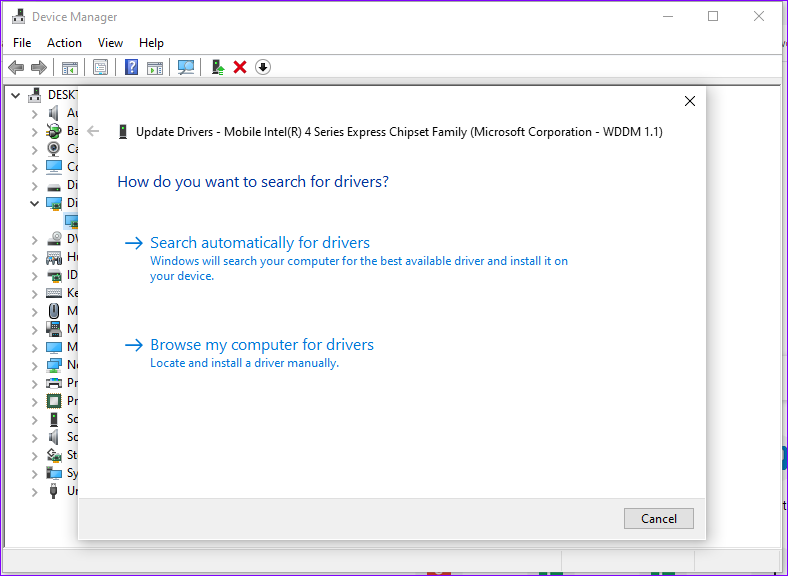The width and height of the screenshot is (788, 576).
Task: Expand the ID node chevron
Action: pos(34,276)
